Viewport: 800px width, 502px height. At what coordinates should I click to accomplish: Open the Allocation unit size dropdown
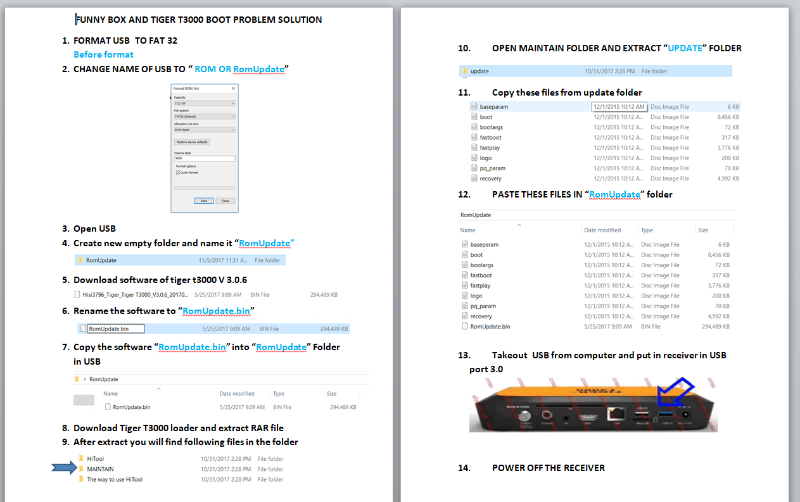205,130
